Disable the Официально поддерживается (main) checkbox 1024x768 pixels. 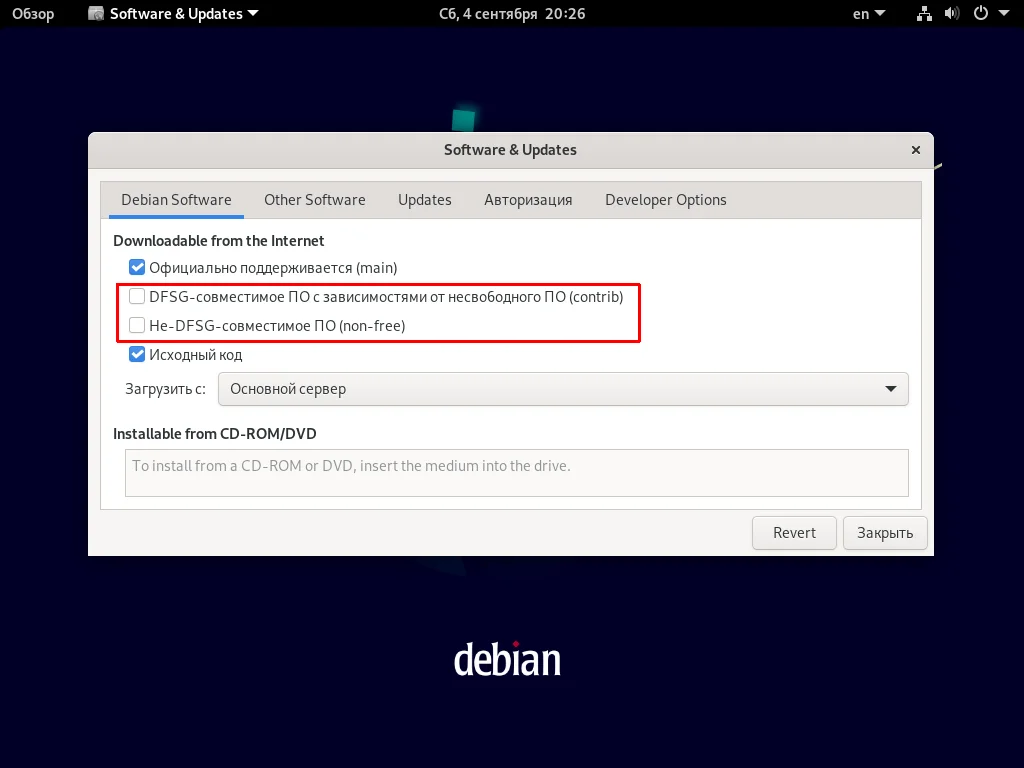pos(136,267)
